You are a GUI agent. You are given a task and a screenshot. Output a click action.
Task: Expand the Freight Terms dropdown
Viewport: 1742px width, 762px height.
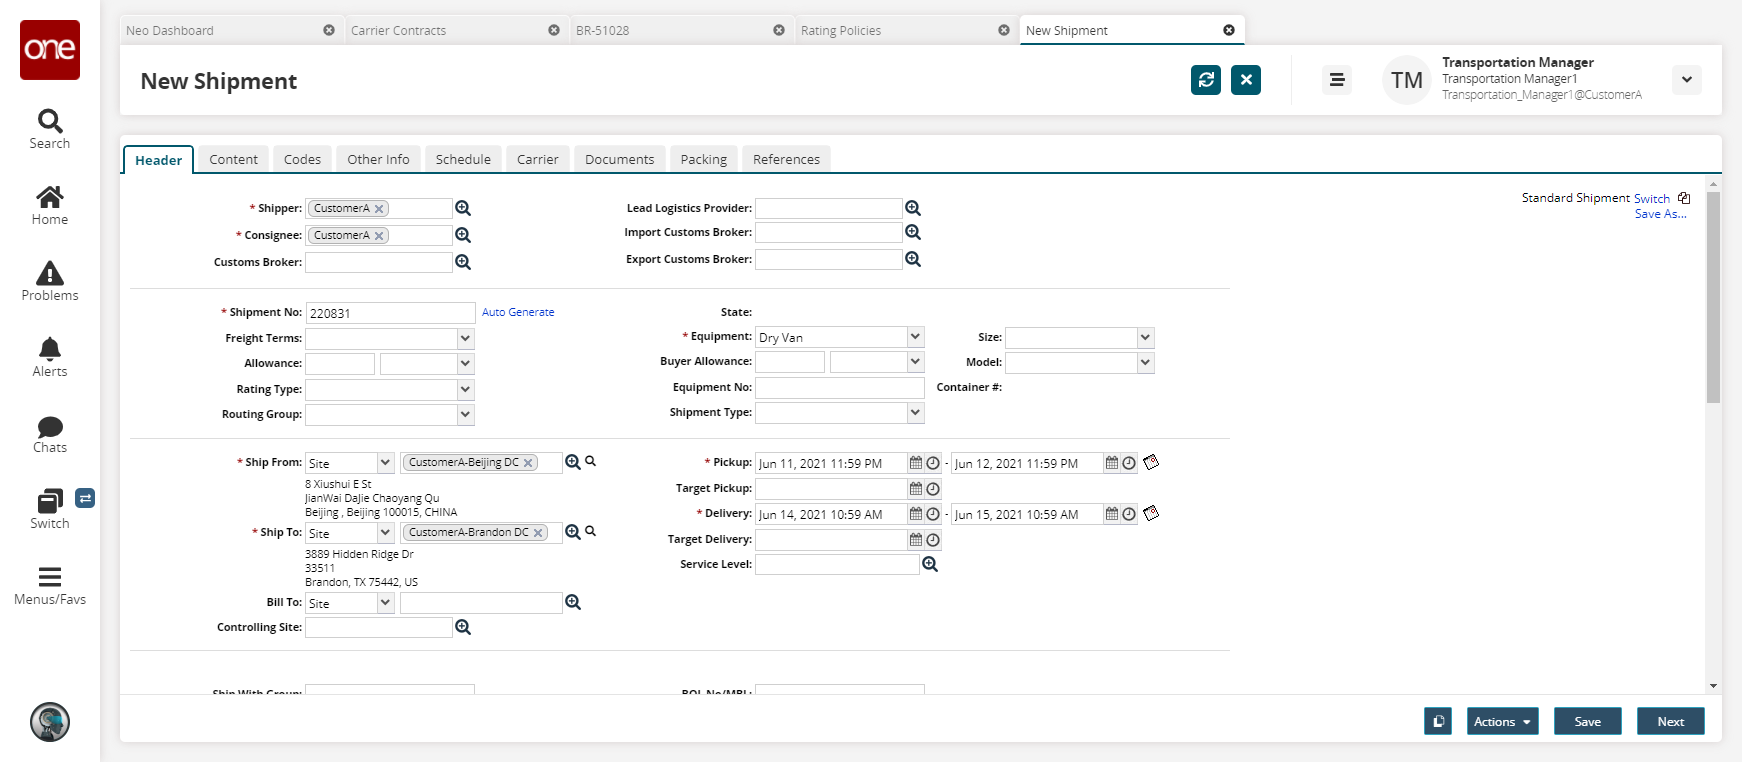pyautogui.click(x=465, y=338)
